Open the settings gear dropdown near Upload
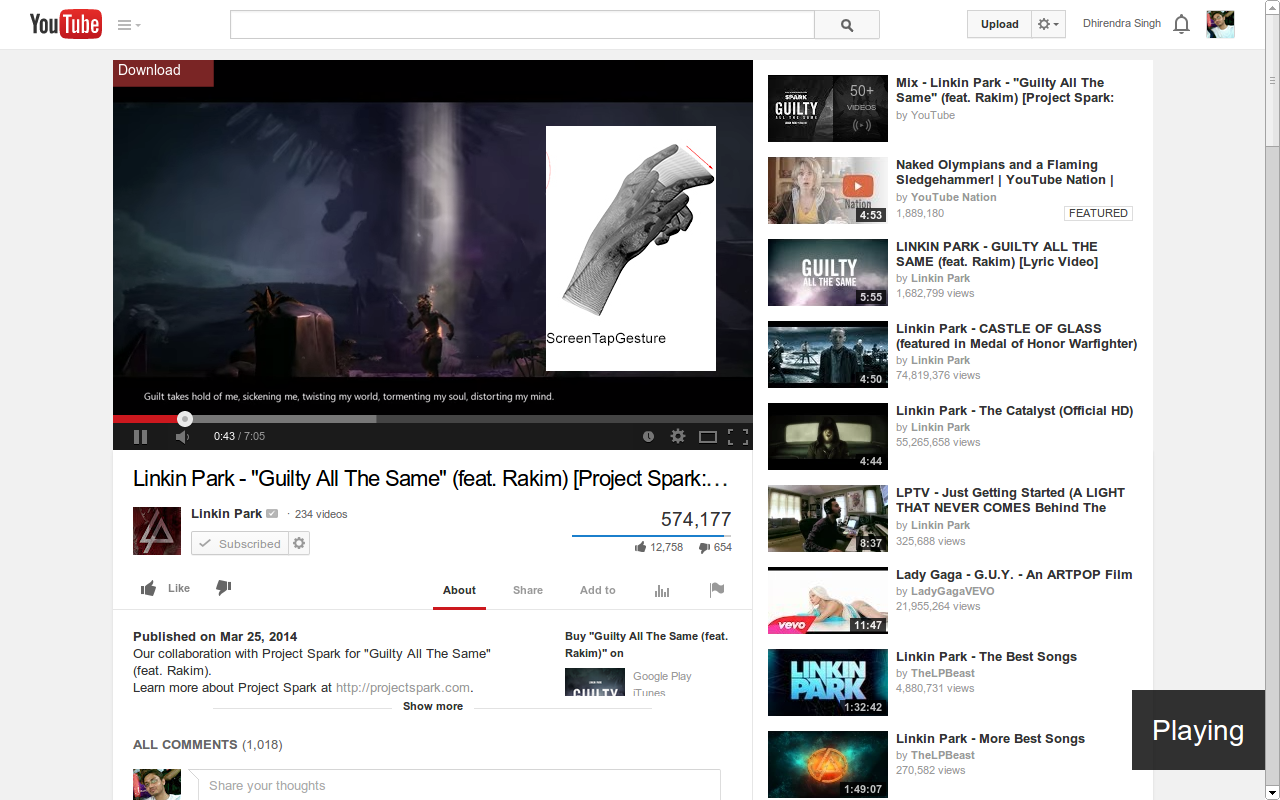Viewport: 1280px width, 800px height. [x=1048, y=24]
